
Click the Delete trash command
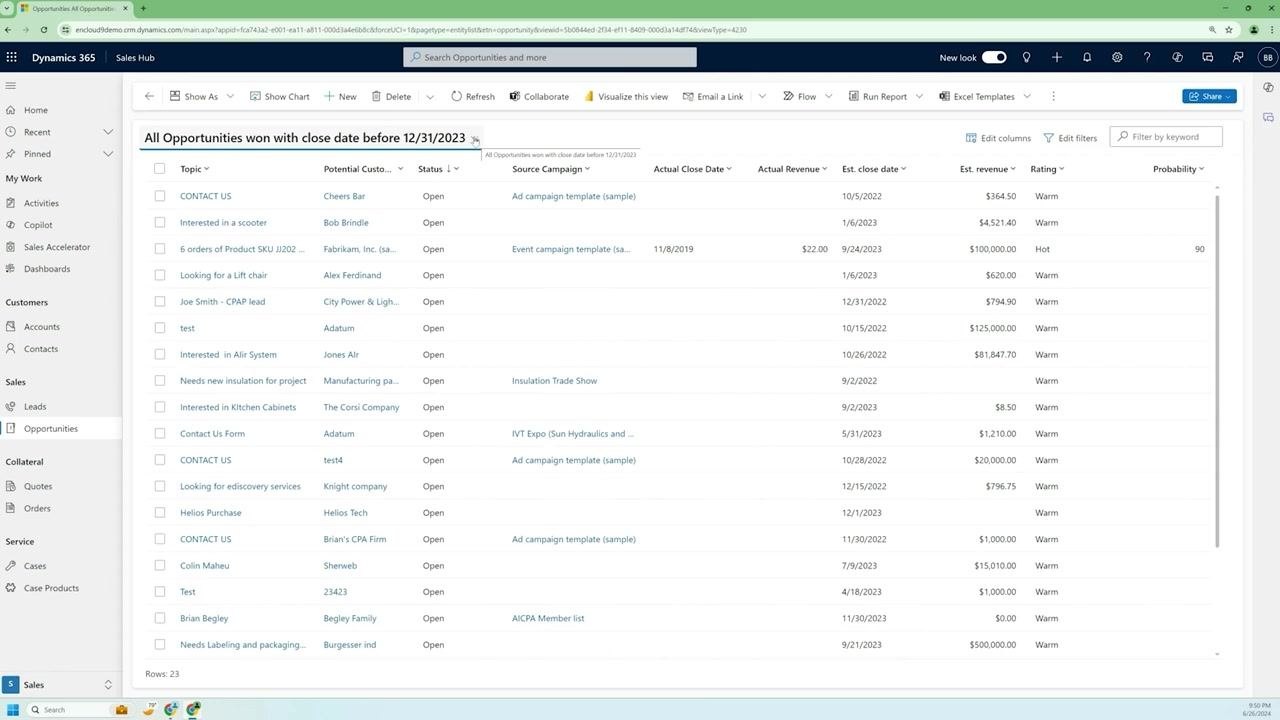tap(391, 96)
